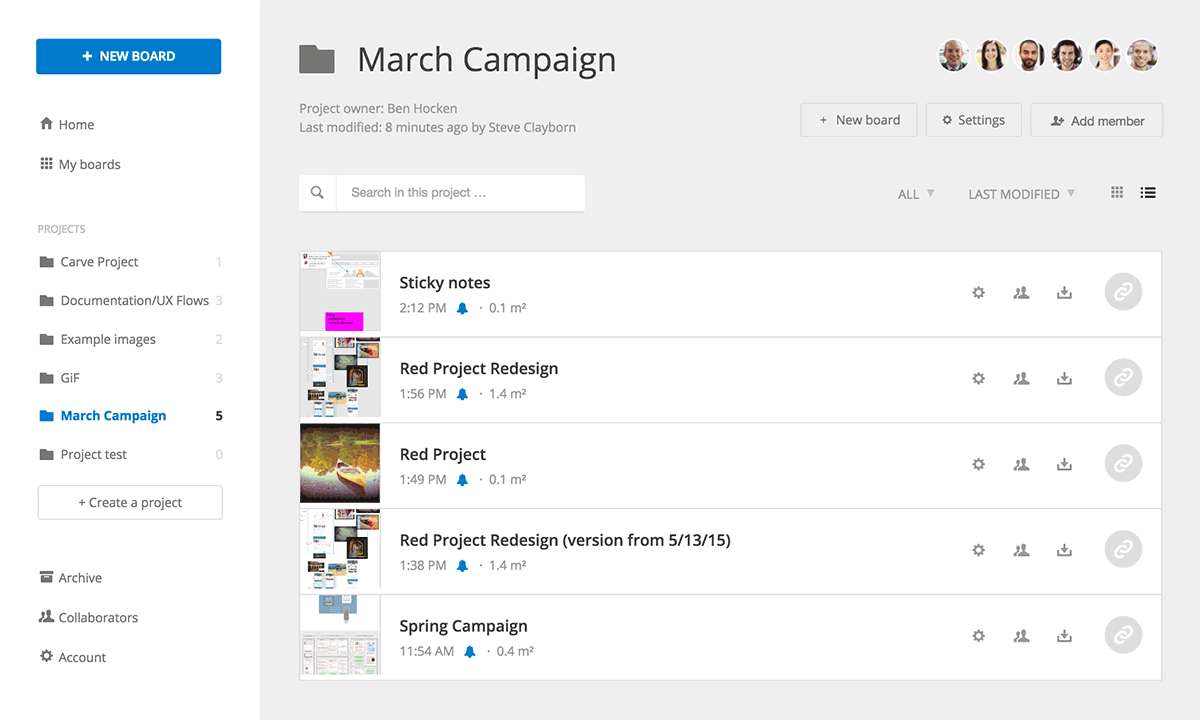Image resolution: width=1200 pixels, height=720 pixels.
Task: Toggle notification bell on Sticky notes
Action: 462,308
